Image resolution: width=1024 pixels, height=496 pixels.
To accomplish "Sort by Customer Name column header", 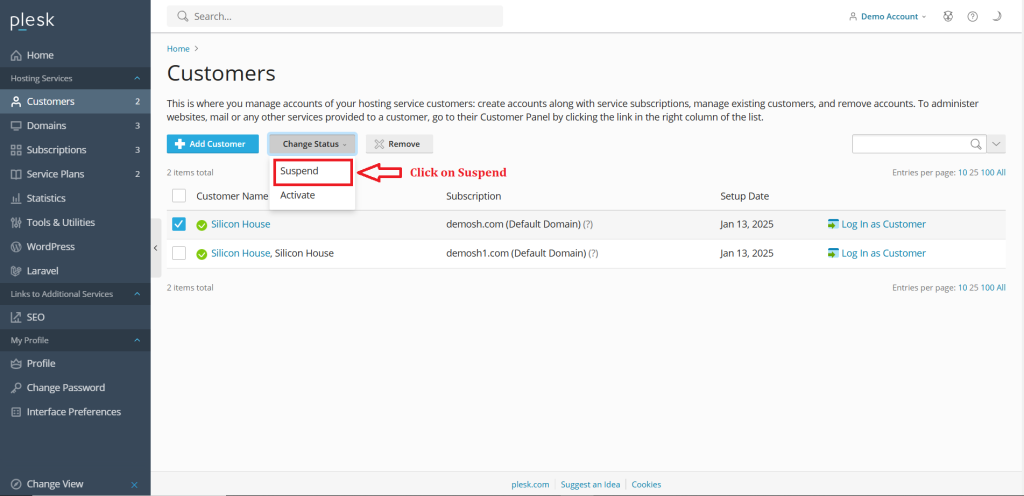I will tap(232, 196).
